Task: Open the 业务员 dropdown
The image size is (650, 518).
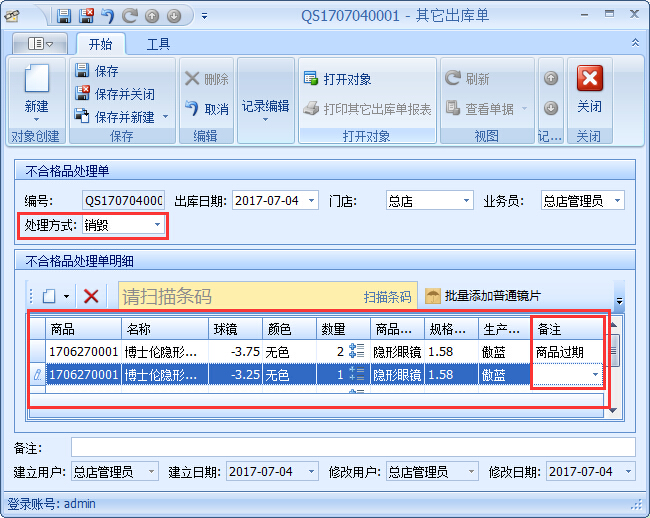Action: click(617, 201)
